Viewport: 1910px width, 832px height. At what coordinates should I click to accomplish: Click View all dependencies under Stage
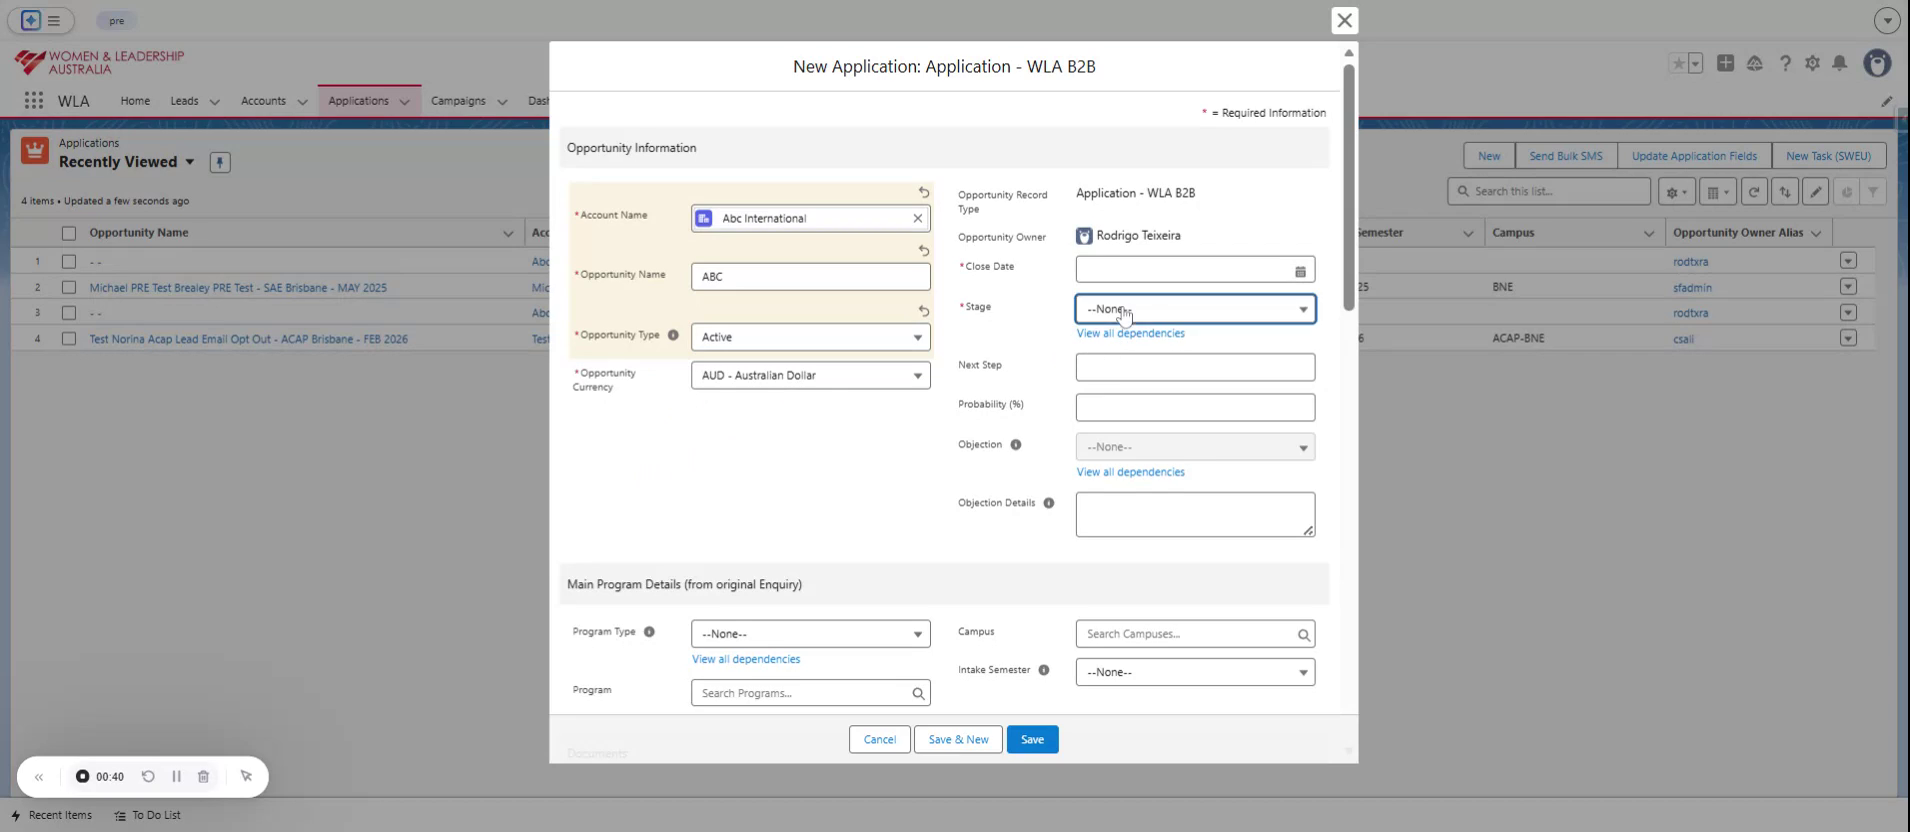tap(1130, 334)
